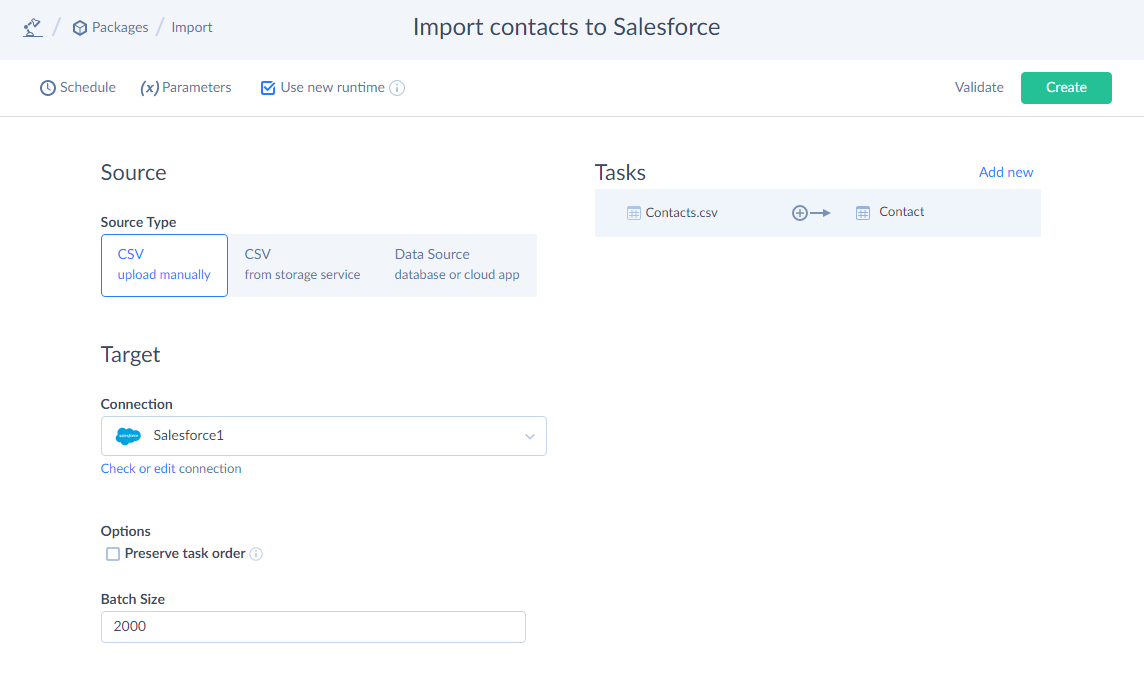Show info tooltip for Use new runtime
Image resolution: width=1144 pixels, height=697 pixels.
click(x=397, y=88)
